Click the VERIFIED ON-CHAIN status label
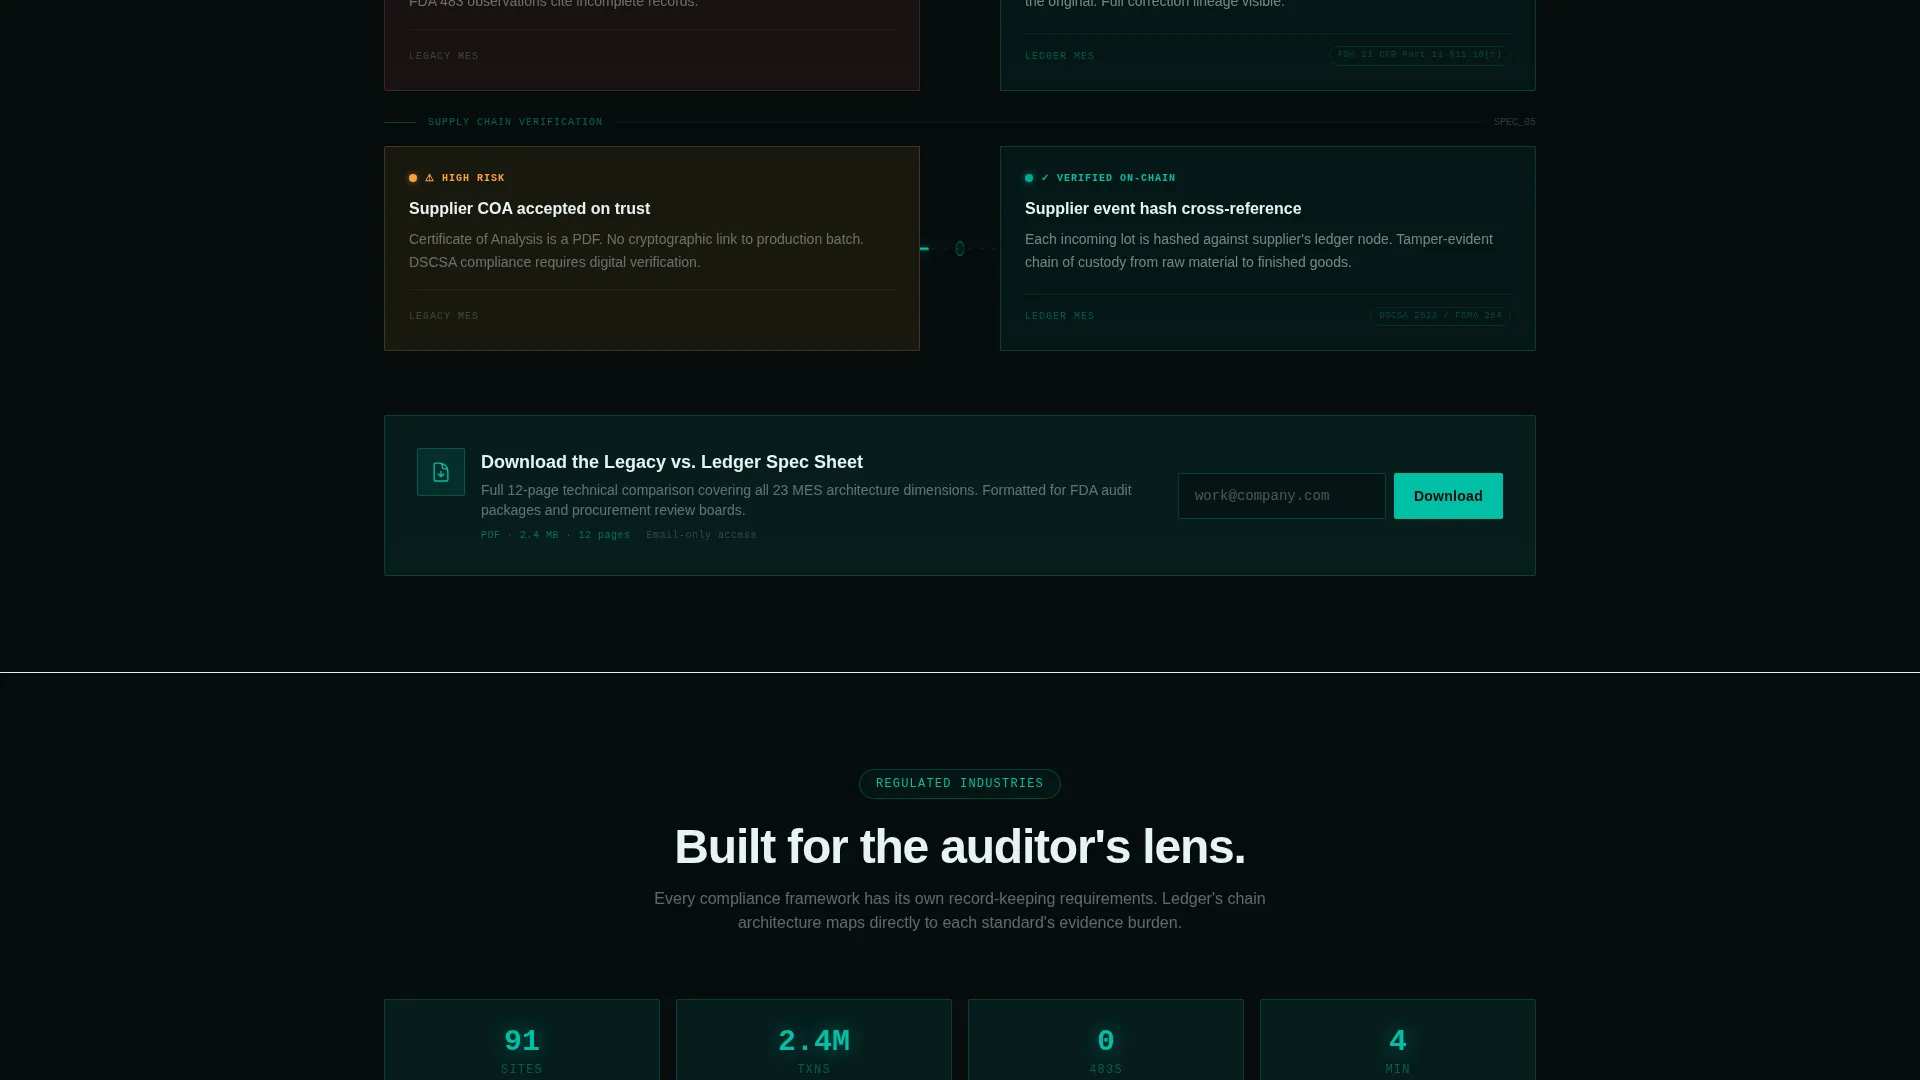This screenshot has width=1920, height=1080. pyautogui.click(x=1116, y=178)
